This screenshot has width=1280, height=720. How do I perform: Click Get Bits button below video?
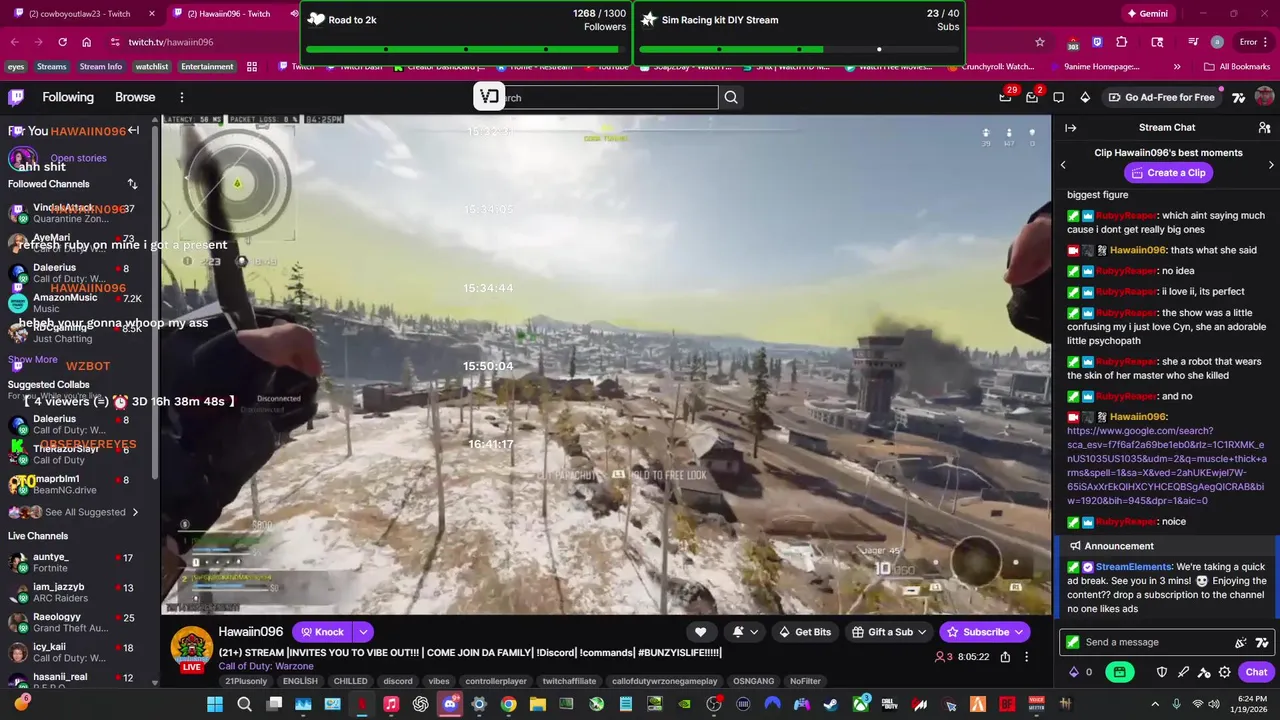[805, 632]
